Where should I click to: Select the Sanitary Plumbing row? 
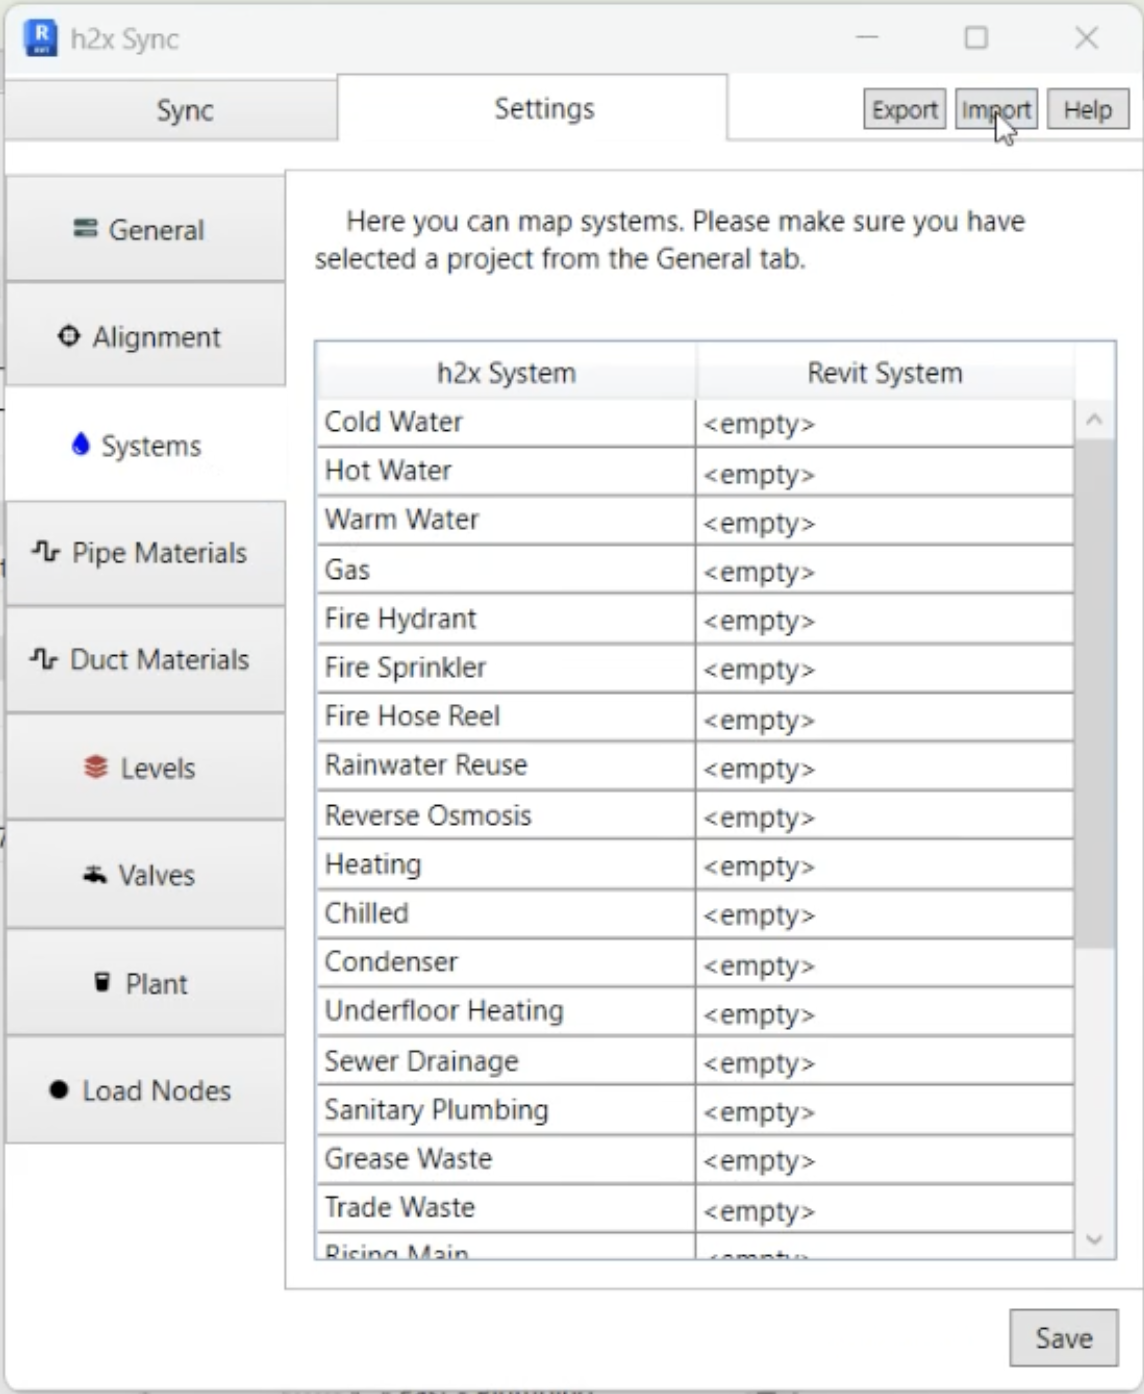point(505,1110)
